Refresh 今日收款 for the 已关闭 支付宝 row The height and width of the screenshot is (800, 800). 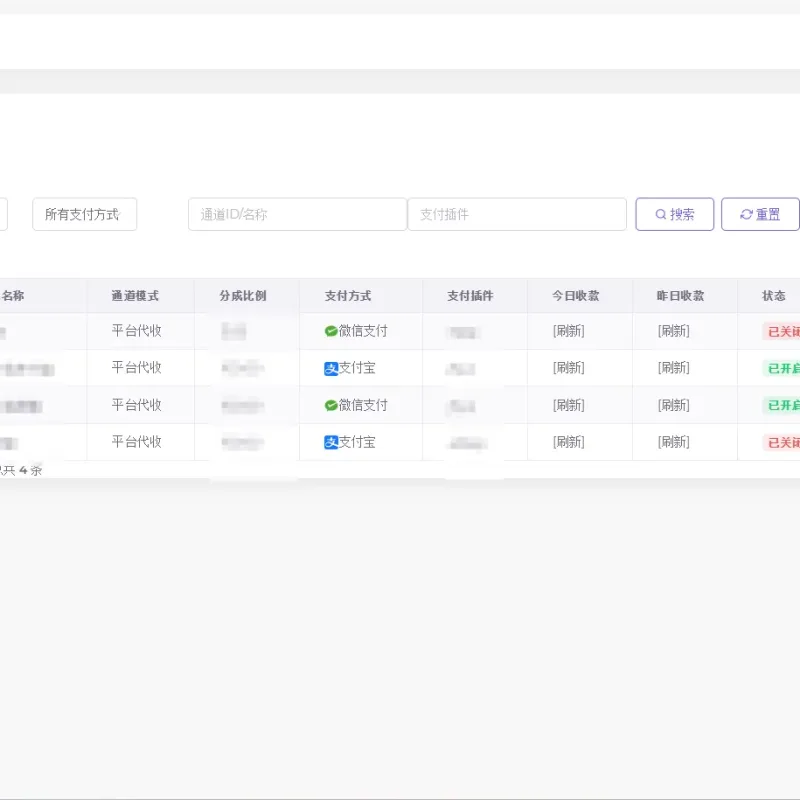coord(568,442)
